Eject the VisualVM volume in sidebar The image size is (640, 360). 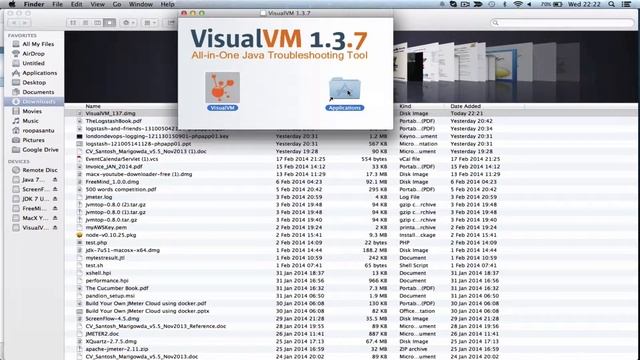(55, 228)
